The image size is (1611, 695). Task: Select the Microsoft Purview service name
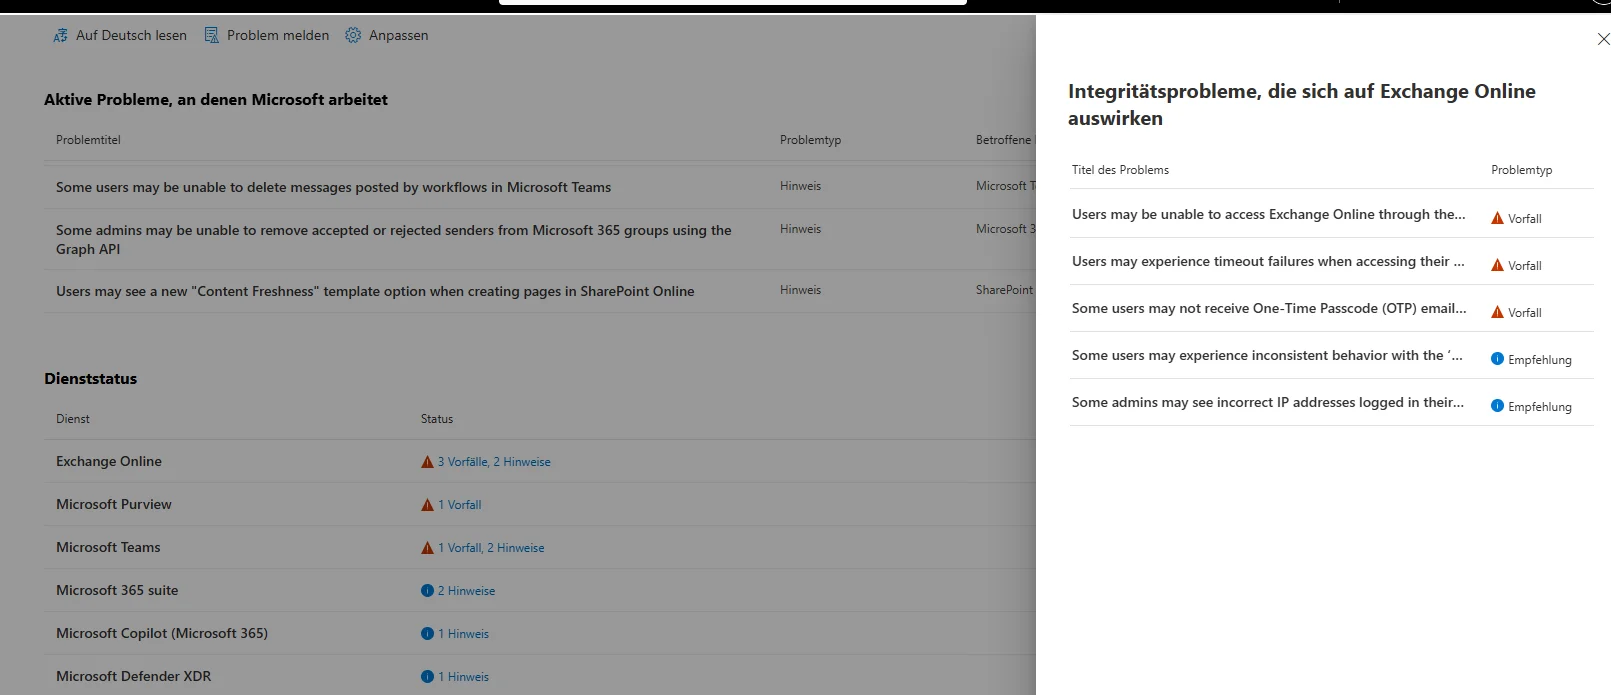point(114,504)
